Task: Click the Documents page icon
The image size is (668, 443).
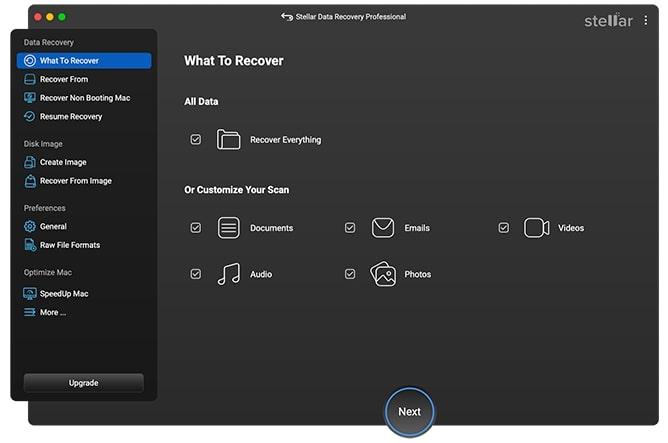Action: point(229,228)
